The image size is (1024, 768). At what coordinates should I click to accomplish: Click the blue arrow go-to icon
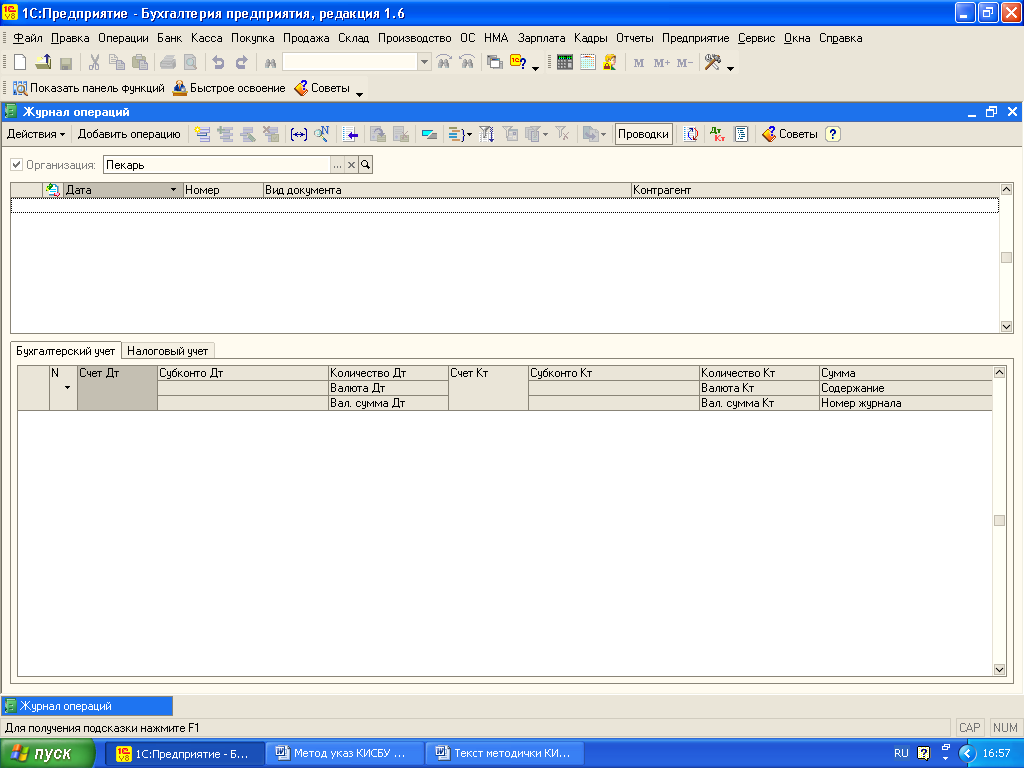(x=350, y=134)
